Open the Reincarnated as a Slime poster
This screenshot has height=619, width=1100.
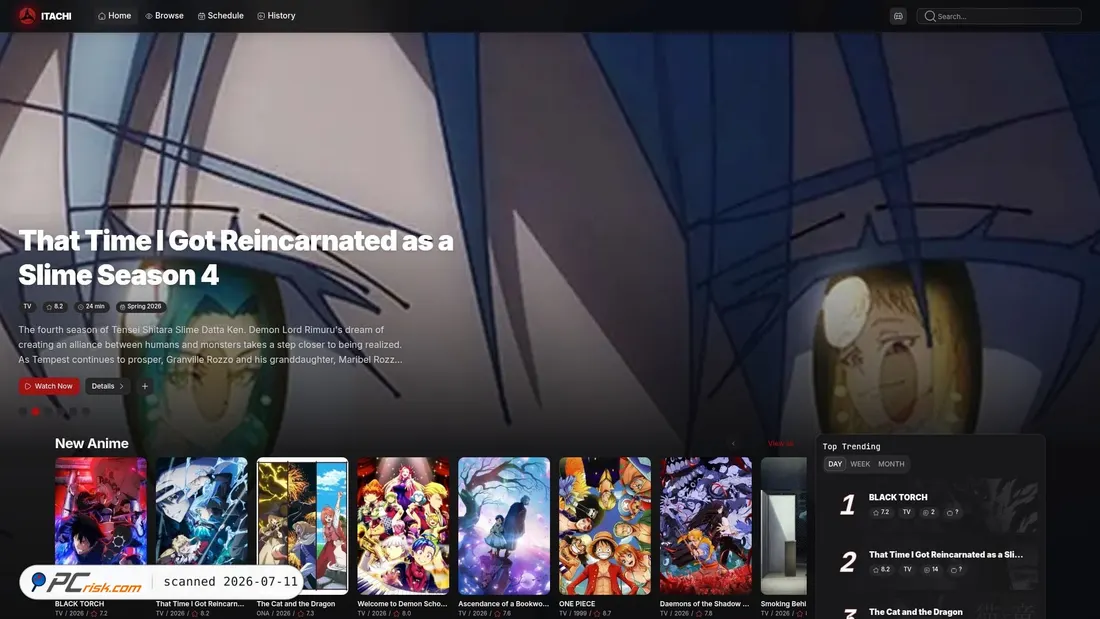point(201,526)
